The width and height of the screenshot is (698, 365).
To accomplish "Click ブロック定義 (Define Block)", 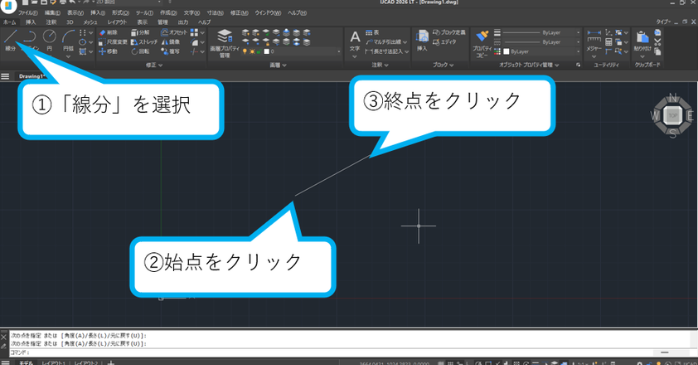I will click(x=449, y=32).
